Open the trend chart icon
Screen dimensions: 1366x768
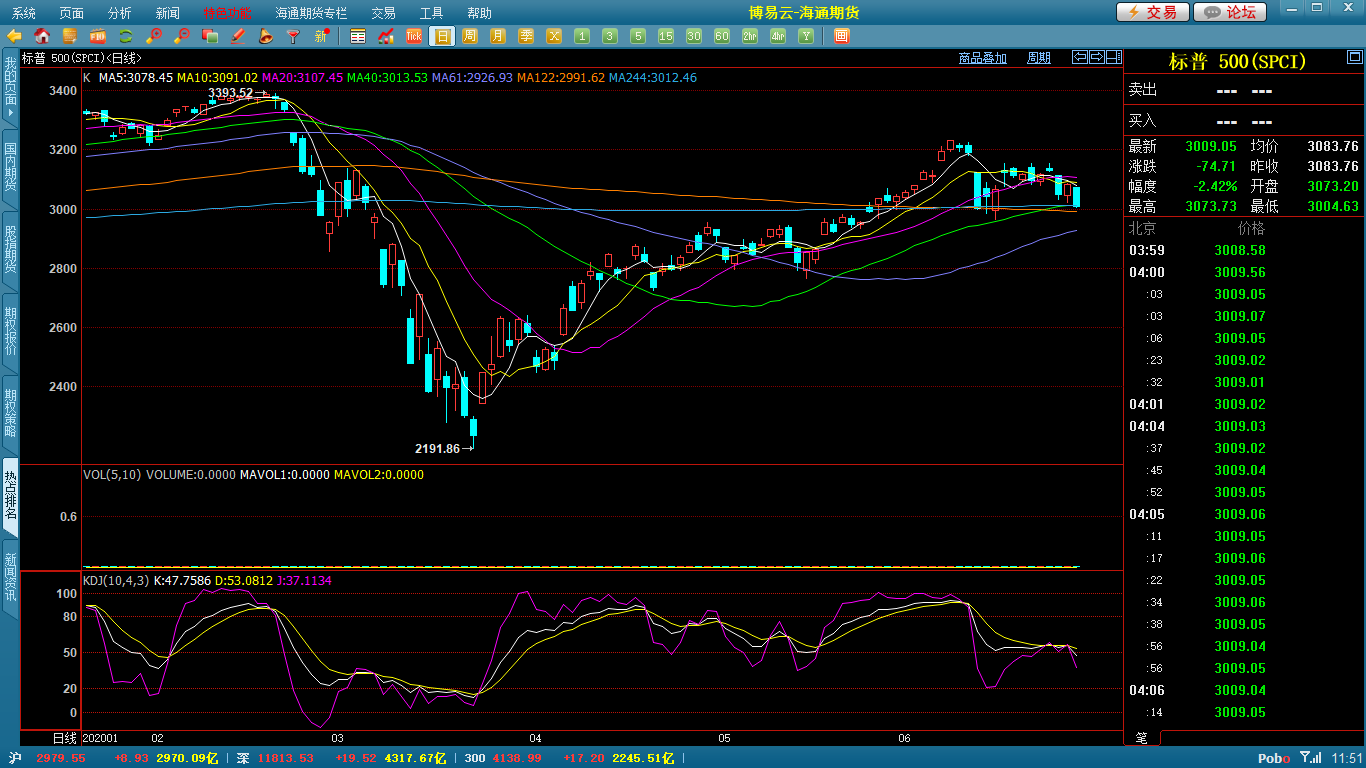pyautogui.click(x=386, y=36)
